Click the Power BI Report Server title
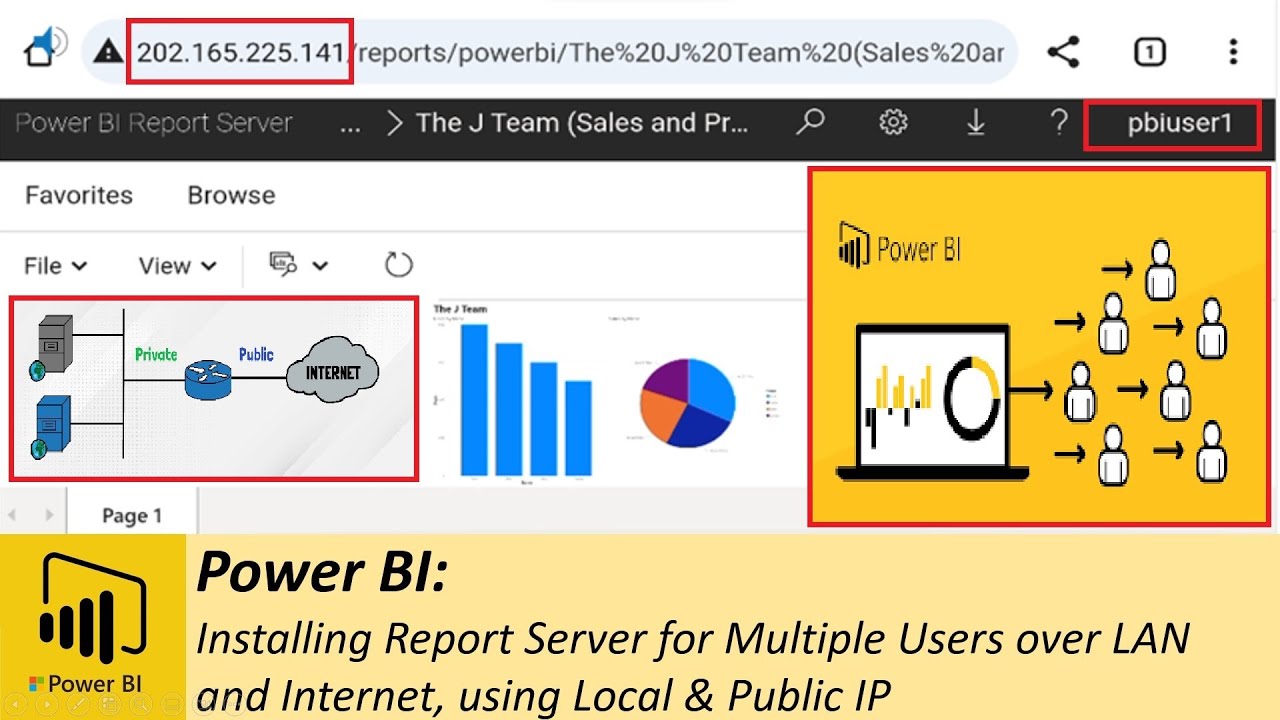The image size is (1280, 720). (x=154, y=123)
